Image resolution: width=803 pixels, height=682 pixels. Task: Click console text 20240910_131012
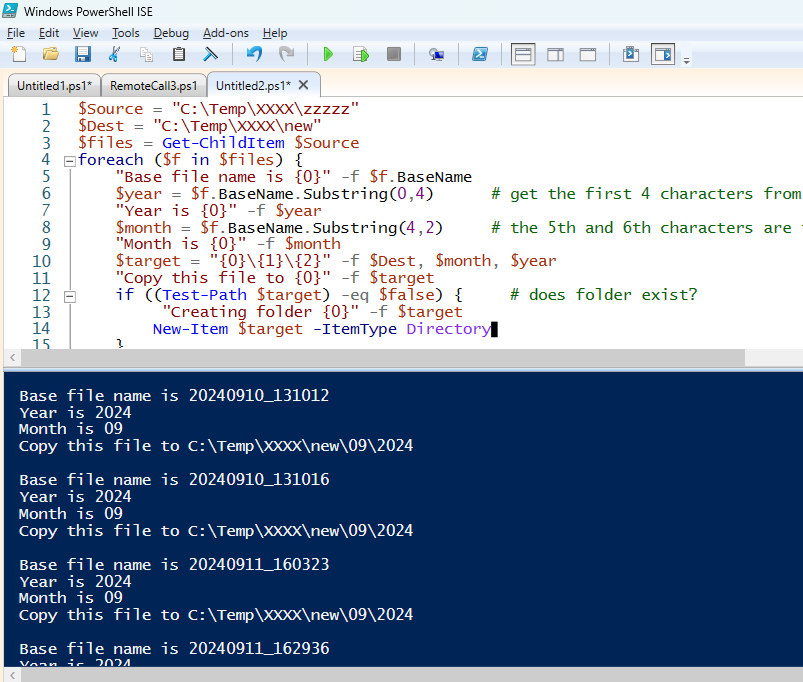[x=259, y=396]
